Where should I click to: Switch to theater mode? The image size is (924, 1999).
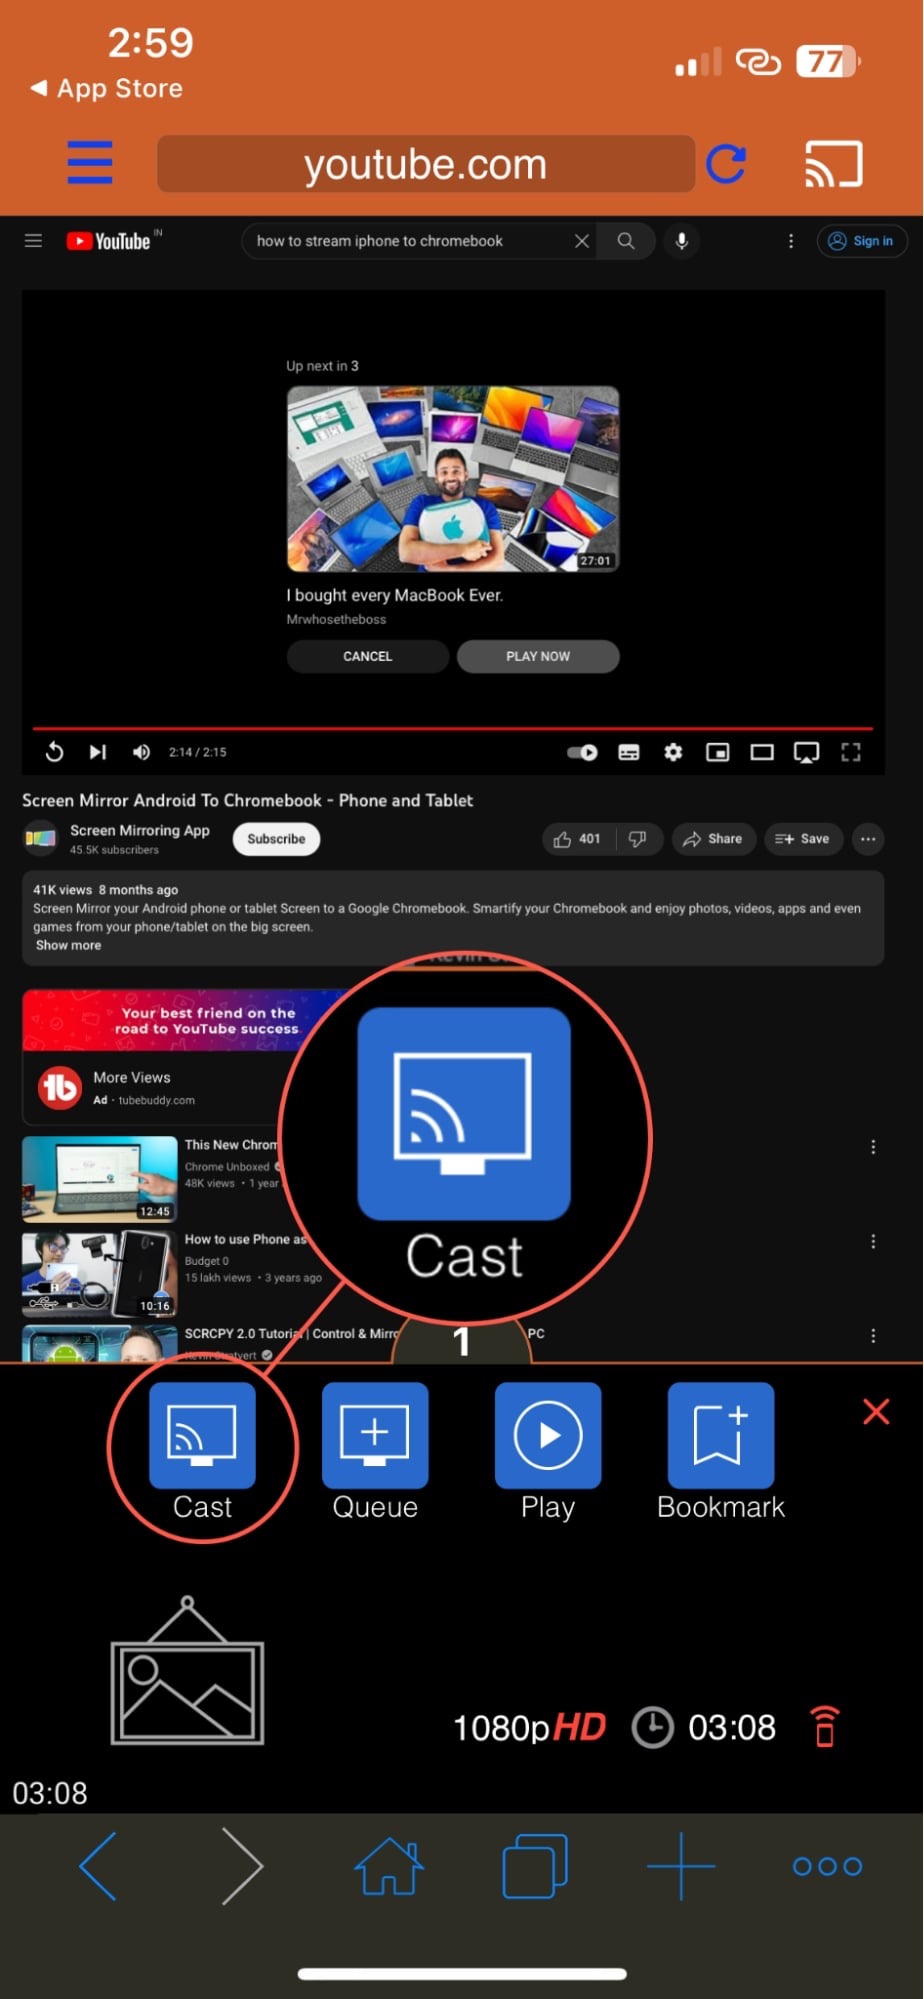coord(762,752)
